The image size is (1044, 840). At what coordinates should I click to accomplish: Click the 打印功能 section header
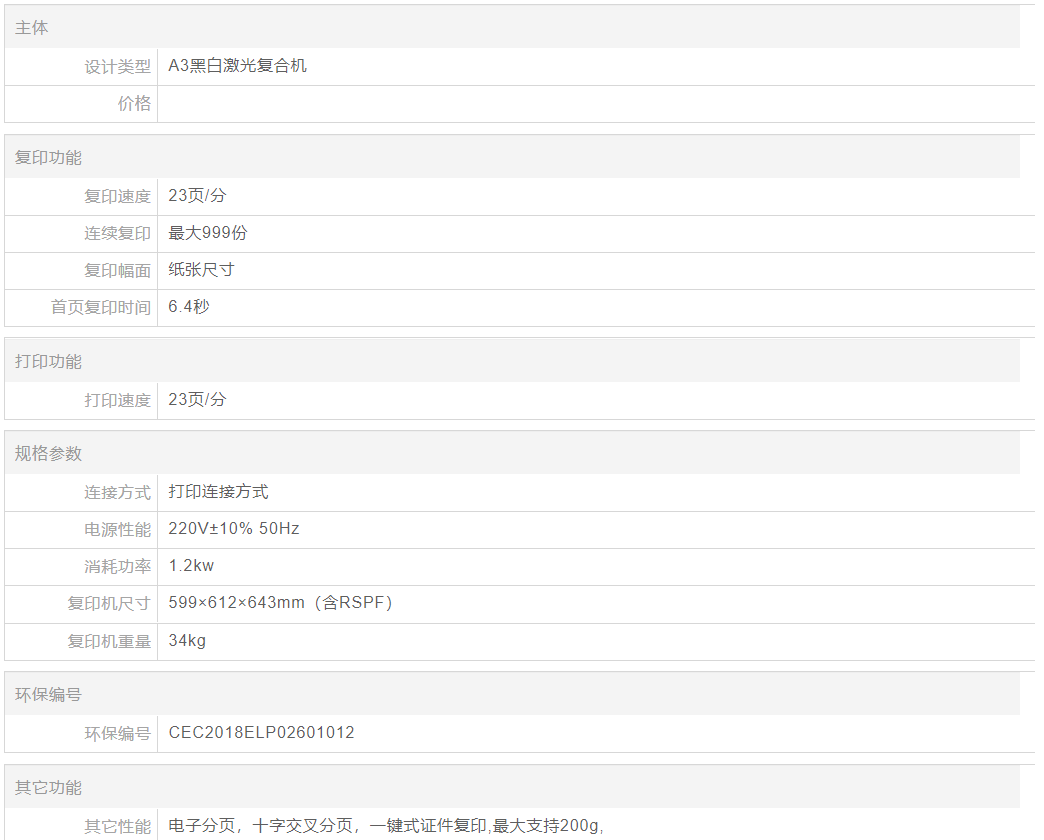(x=48, y=362)
